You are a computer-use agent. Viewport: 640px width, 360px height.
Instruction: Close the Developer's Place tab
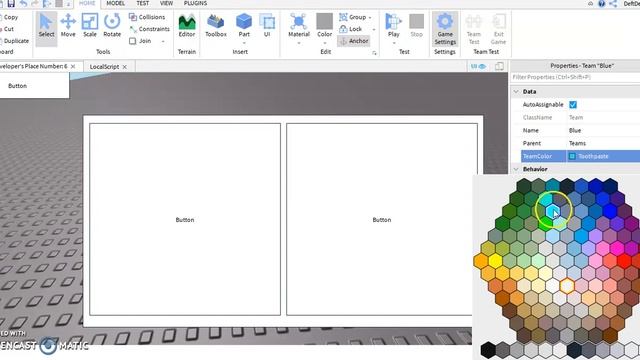[x=73, y=66]
